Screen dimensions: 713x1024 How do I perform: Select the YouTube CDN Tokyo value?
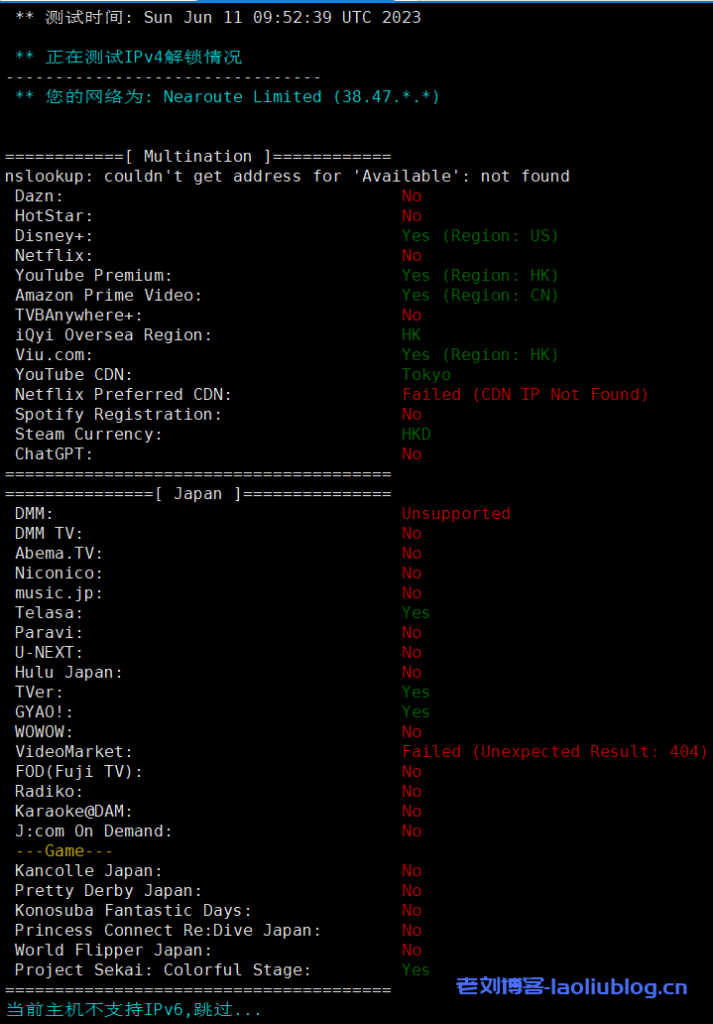coord(427,375)
